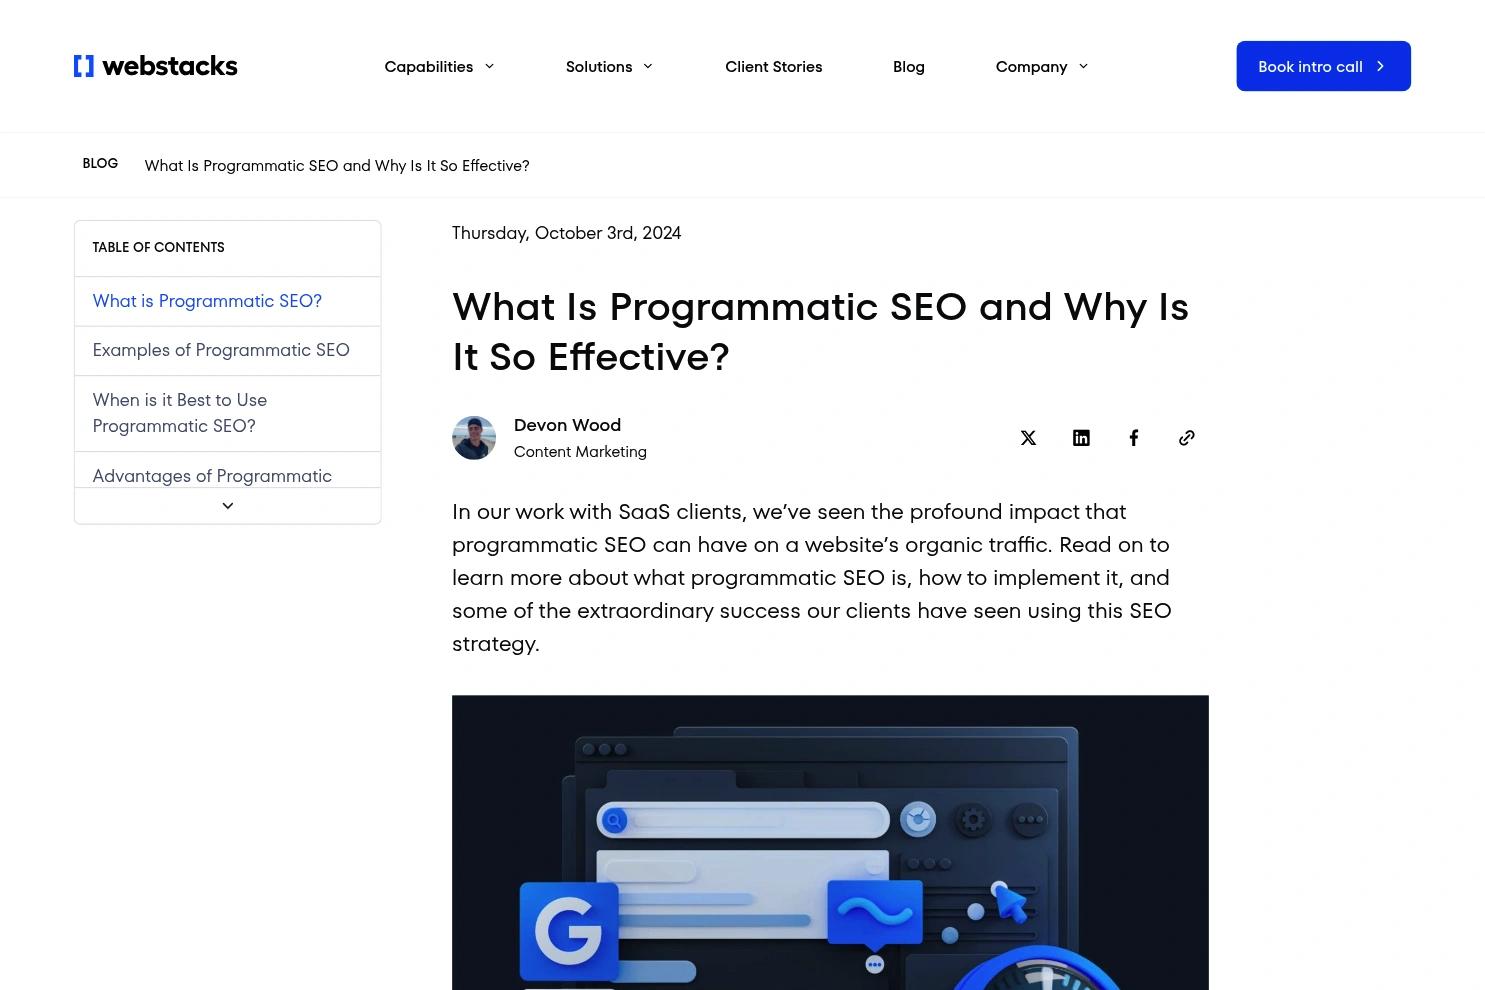The height and width of the screenshot is (990, 1485).
Task: Share article on X (Twitter)
Action: (x=1028, y=438)
